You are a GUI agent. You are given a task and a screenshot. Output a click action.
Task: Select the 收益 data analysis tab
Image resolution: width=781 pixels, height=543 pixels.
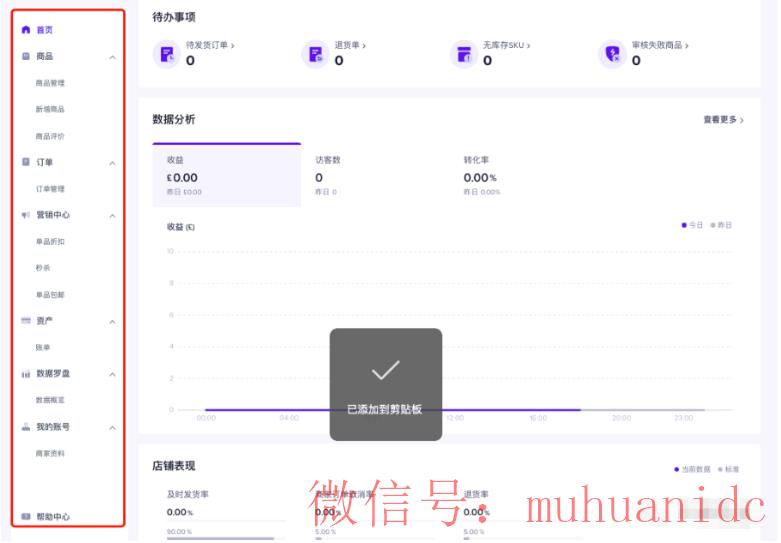click(227, 175)
